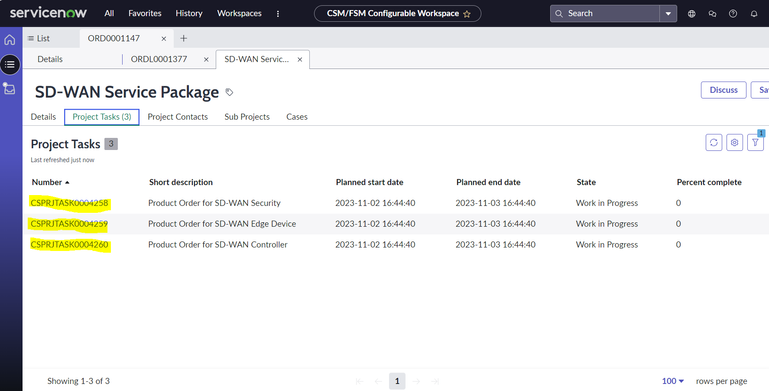Screen dimensions: 769x391
Task: Close the SD-WAN Servic... sub-tab
Action: [300, 59]
